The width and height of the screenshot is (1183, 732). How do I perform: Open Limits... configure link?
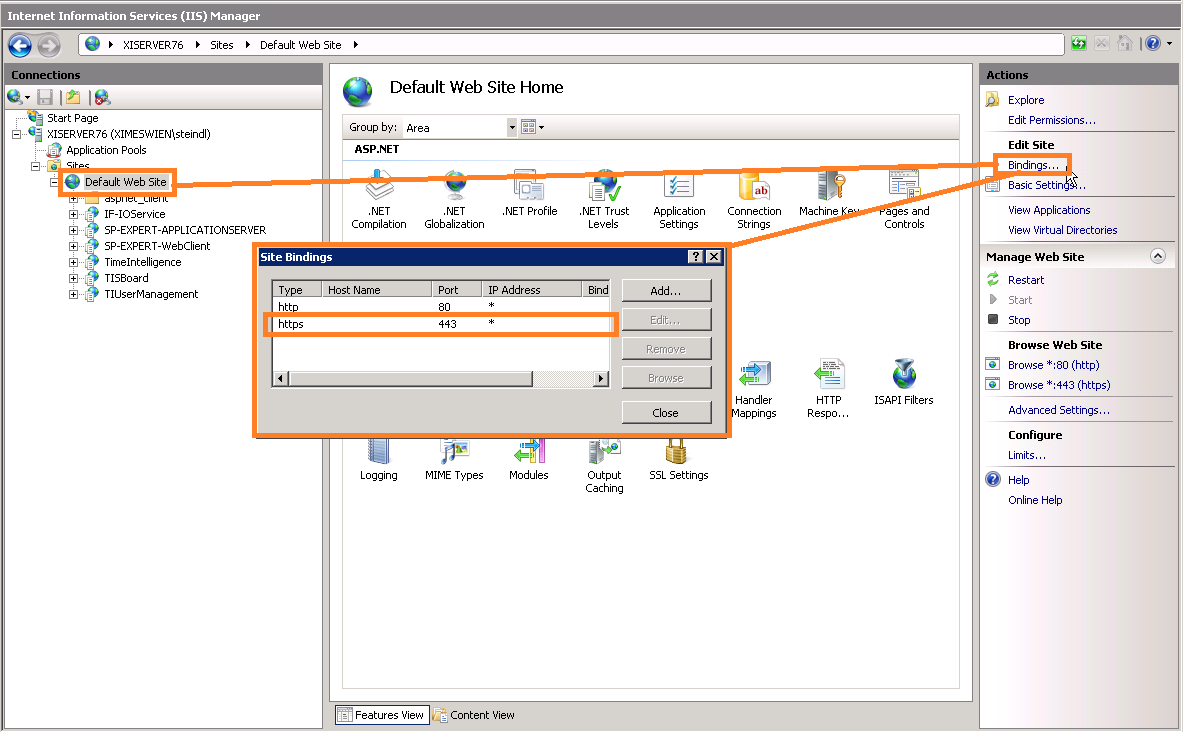[x=1026, y=455]
